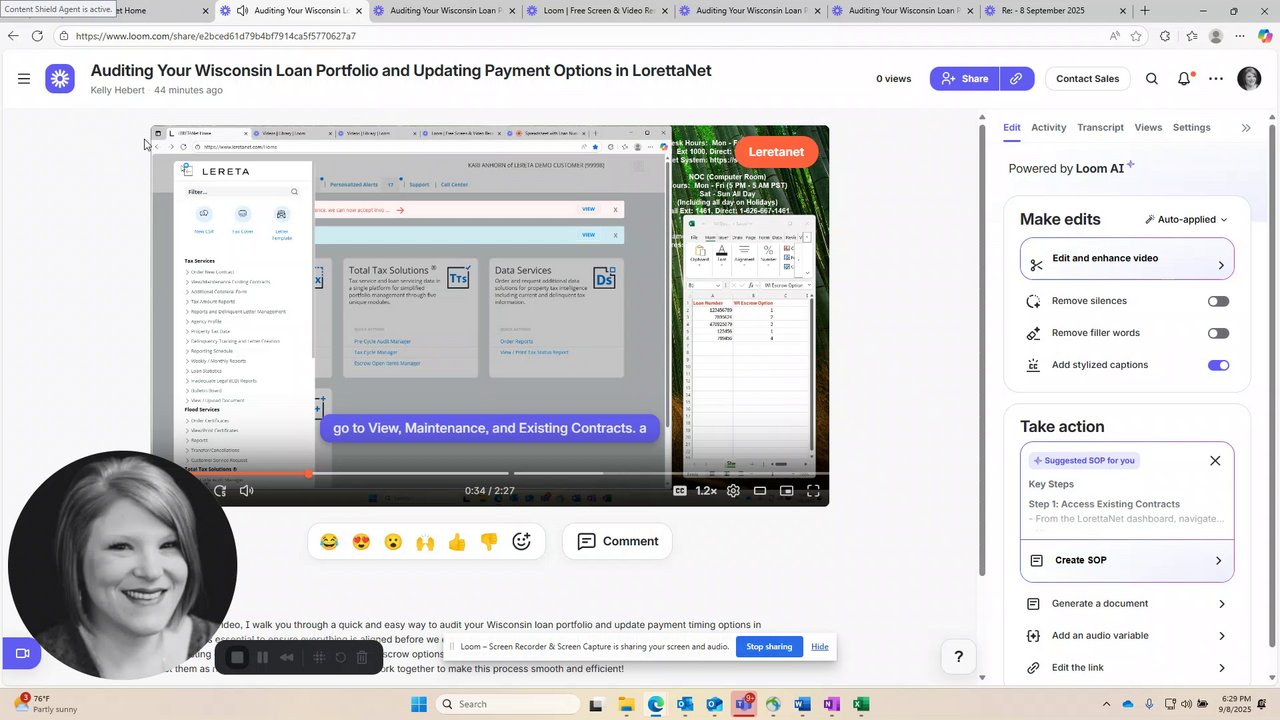Open the search magnifier in Loom header
Image resolution: width=1280 pixels, height=720 pixels.
click(1152, 79)
